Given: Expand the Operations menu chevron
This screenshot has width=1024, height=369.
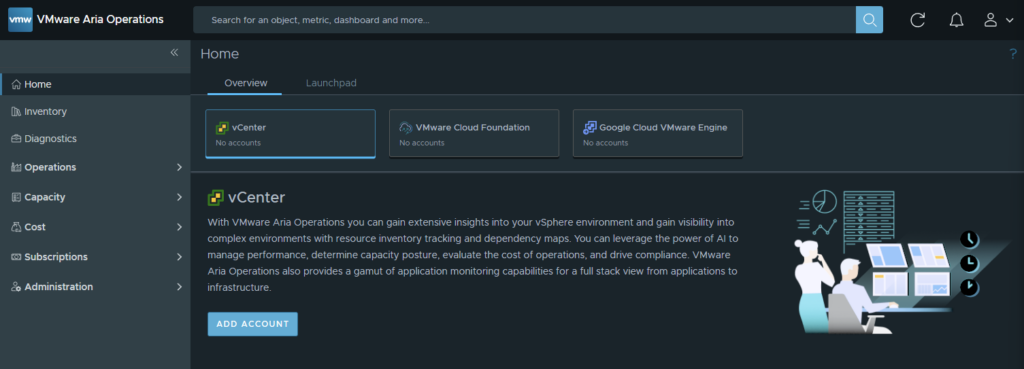Looking at the screenshot, I should [180, 167].
